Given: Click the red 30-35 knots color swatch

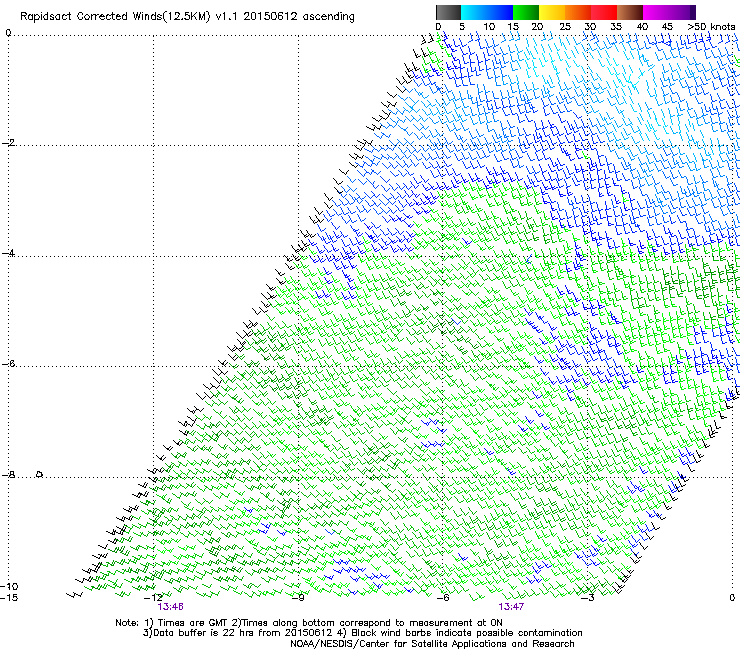Looking at the screenshot, I should tap(604, 12).
